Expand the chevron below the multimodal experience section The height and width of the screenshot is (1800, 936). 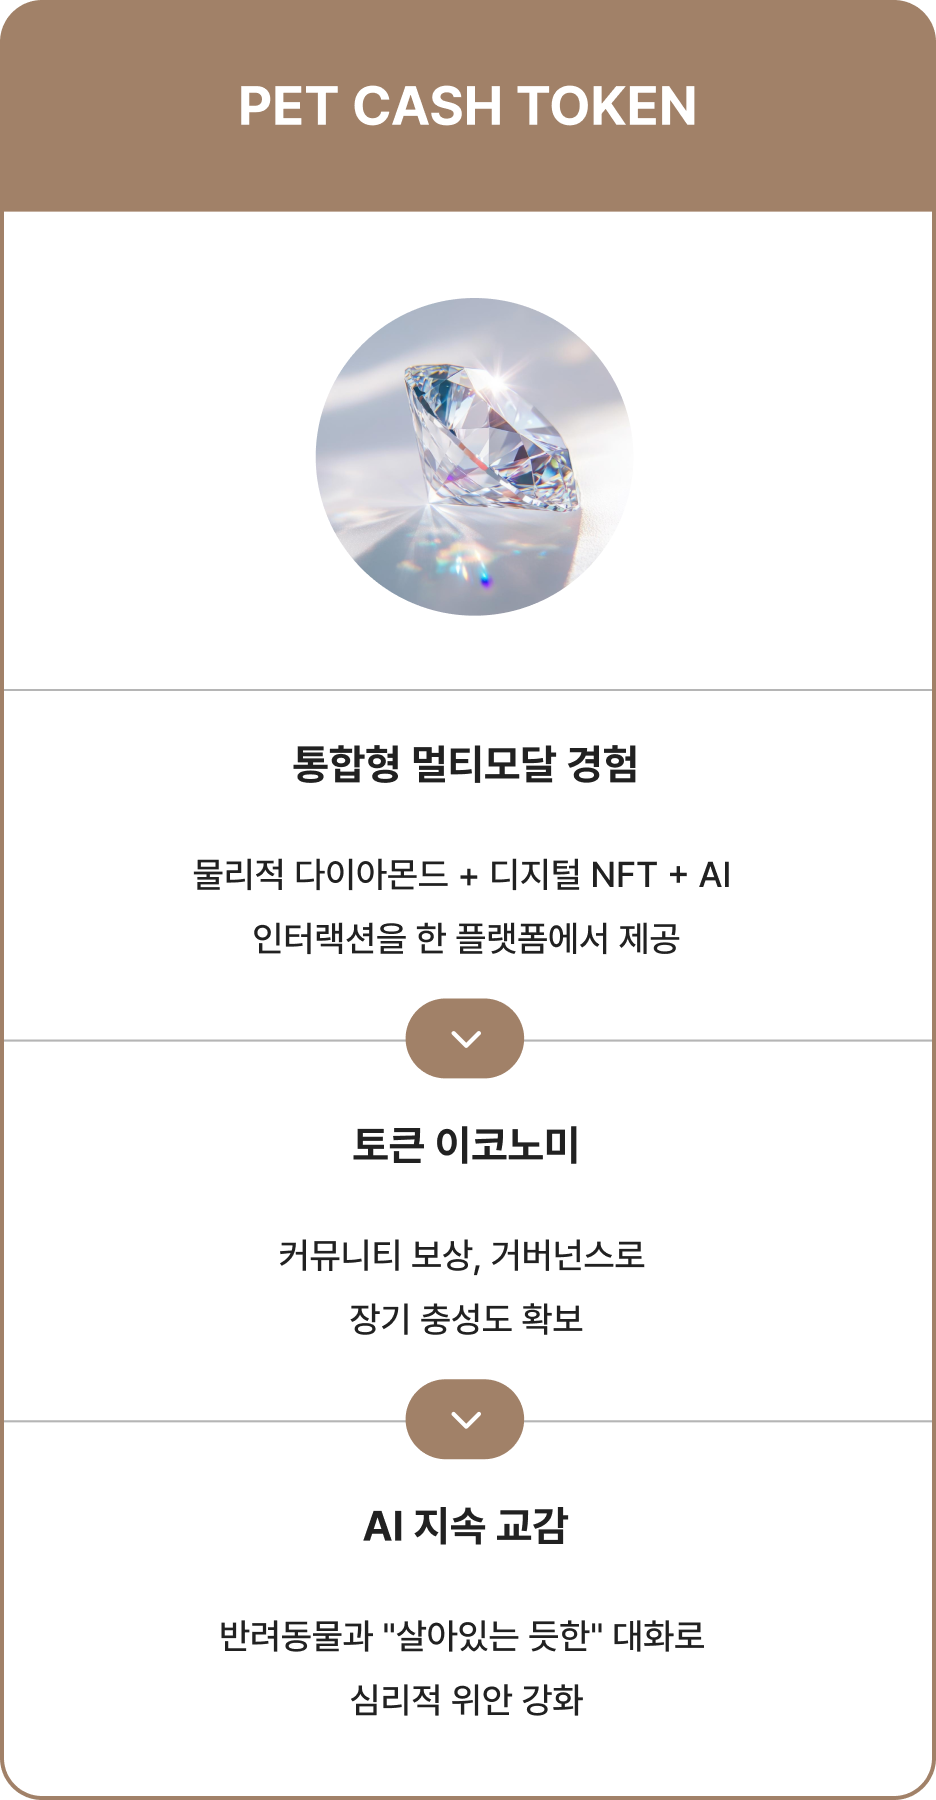point(465,1039)
